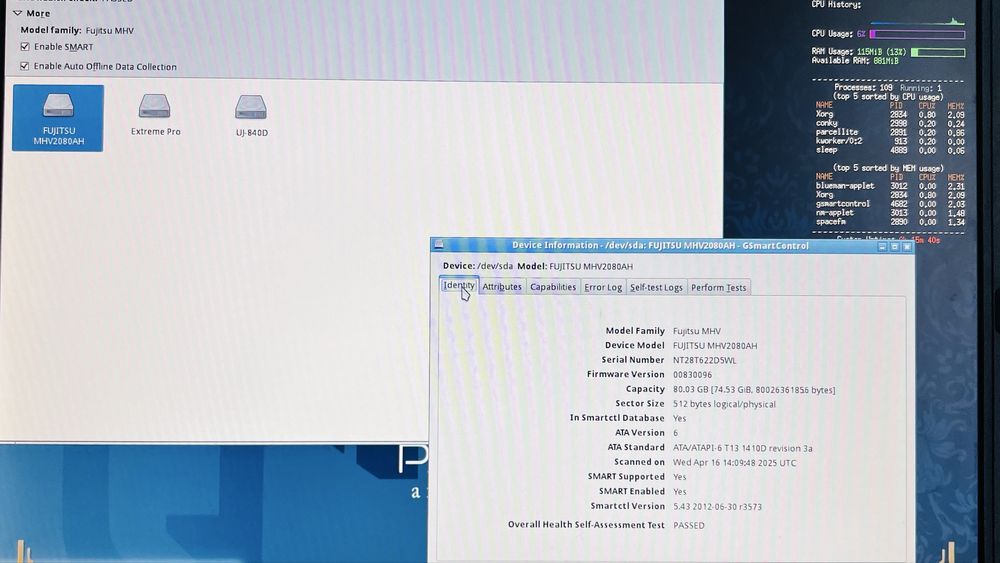Select the FUJITSU MHV2080AH drive icon
The width and height of the screenshot is (1000, 563).
coord(58,118)
